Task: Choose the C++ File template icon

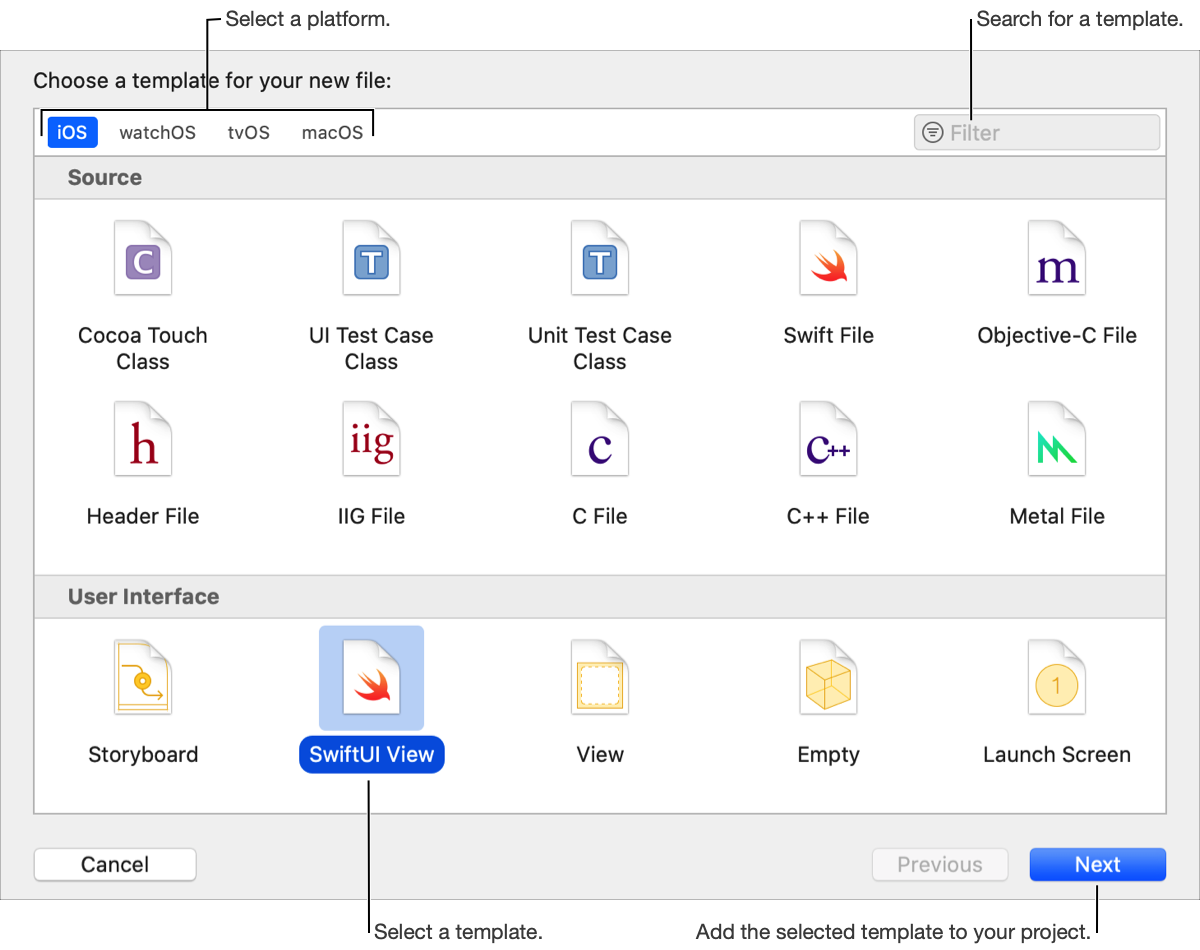Action: pyautogui.click(x=828, y=440)
